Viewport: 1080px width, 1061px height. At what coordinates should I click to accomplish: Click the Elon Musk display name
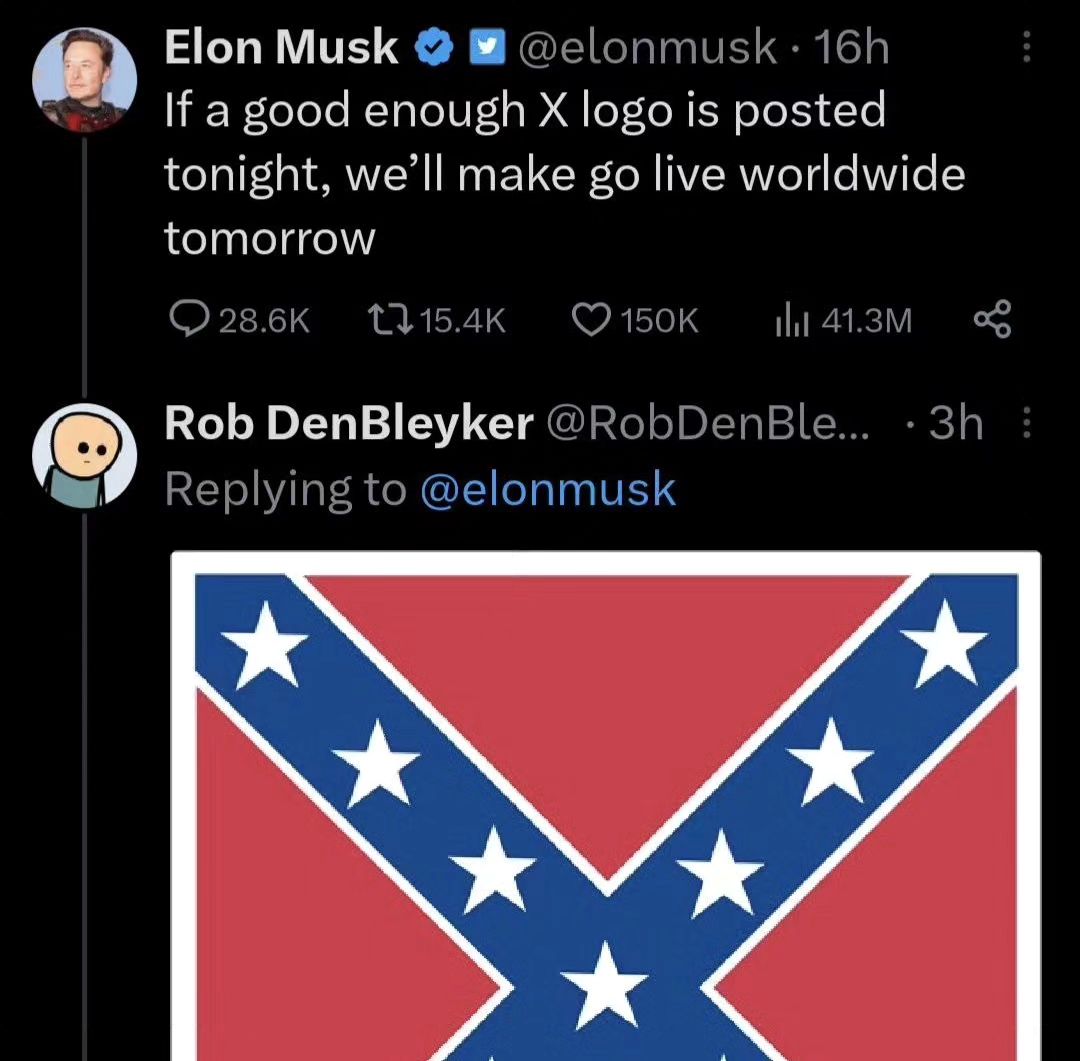click(x=281, y=47)
